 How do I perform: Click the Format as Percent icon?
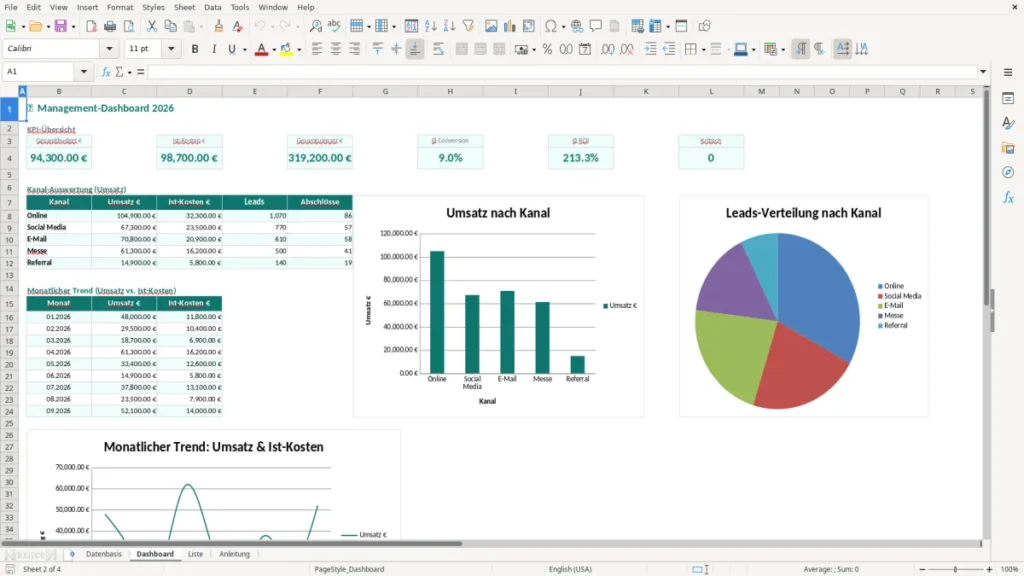coord(547,49)
